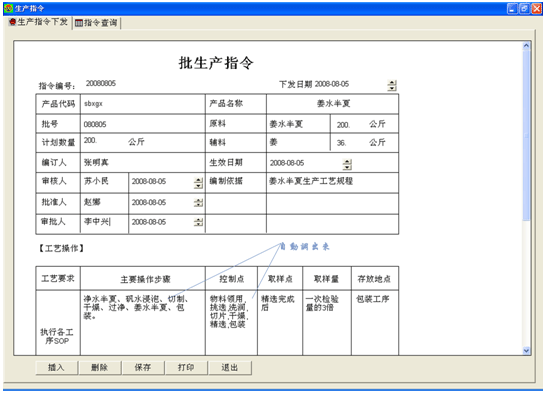Image resolution: width=544 pixels, height=393 pixels.
Task: Click the 存放地点 cell 包装工序
Action: [375, 323]
